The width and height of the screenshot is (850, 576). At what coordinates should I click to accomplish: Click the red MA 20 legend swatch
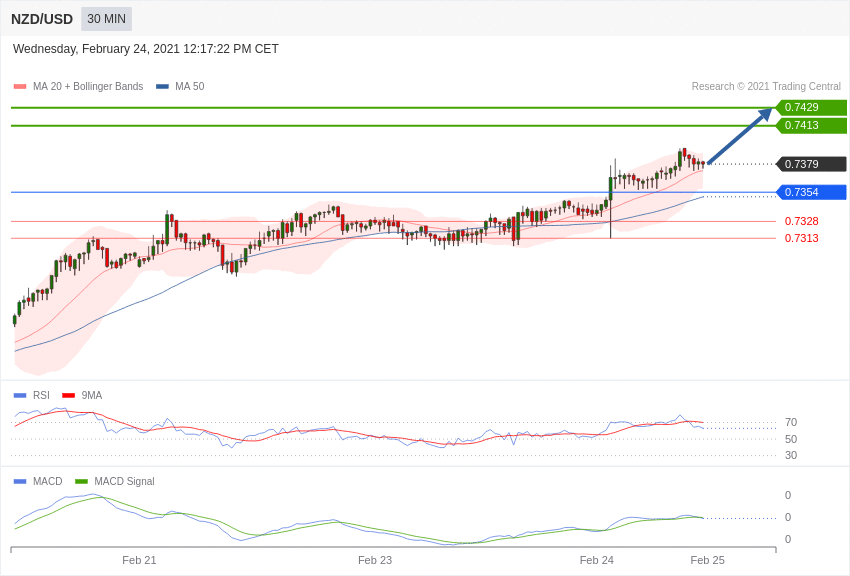[20, 87]
